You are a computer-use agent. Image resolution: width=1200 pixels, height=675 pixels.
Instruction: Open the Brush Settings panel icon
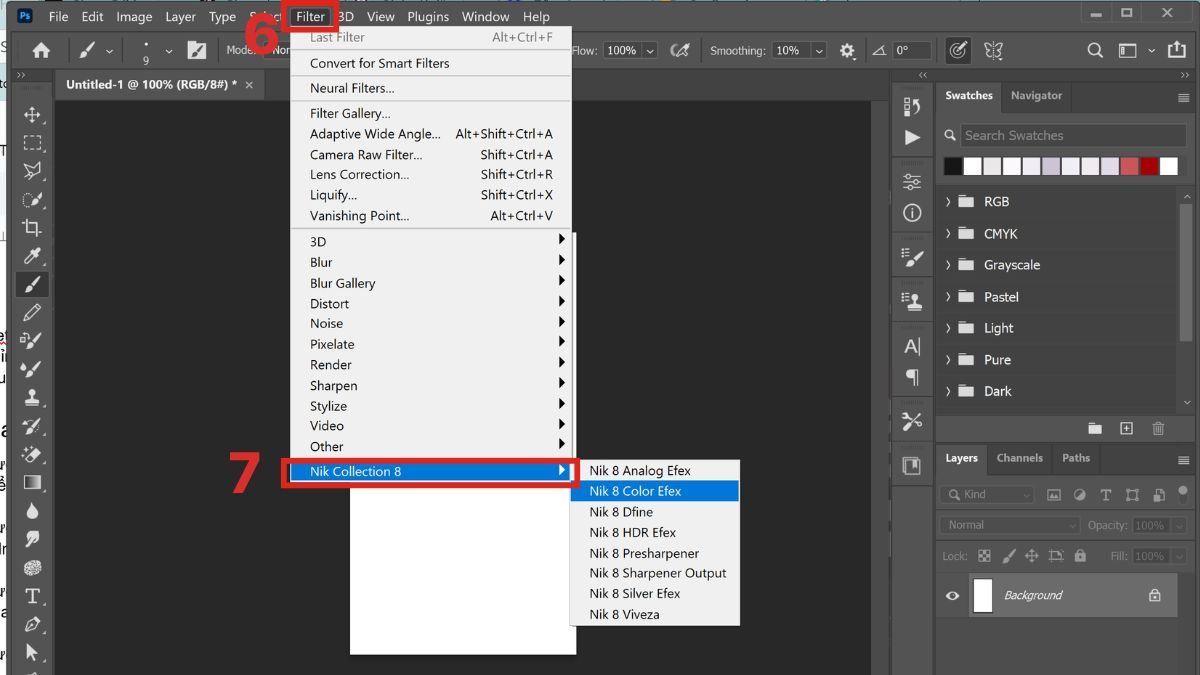pos(912,258)
